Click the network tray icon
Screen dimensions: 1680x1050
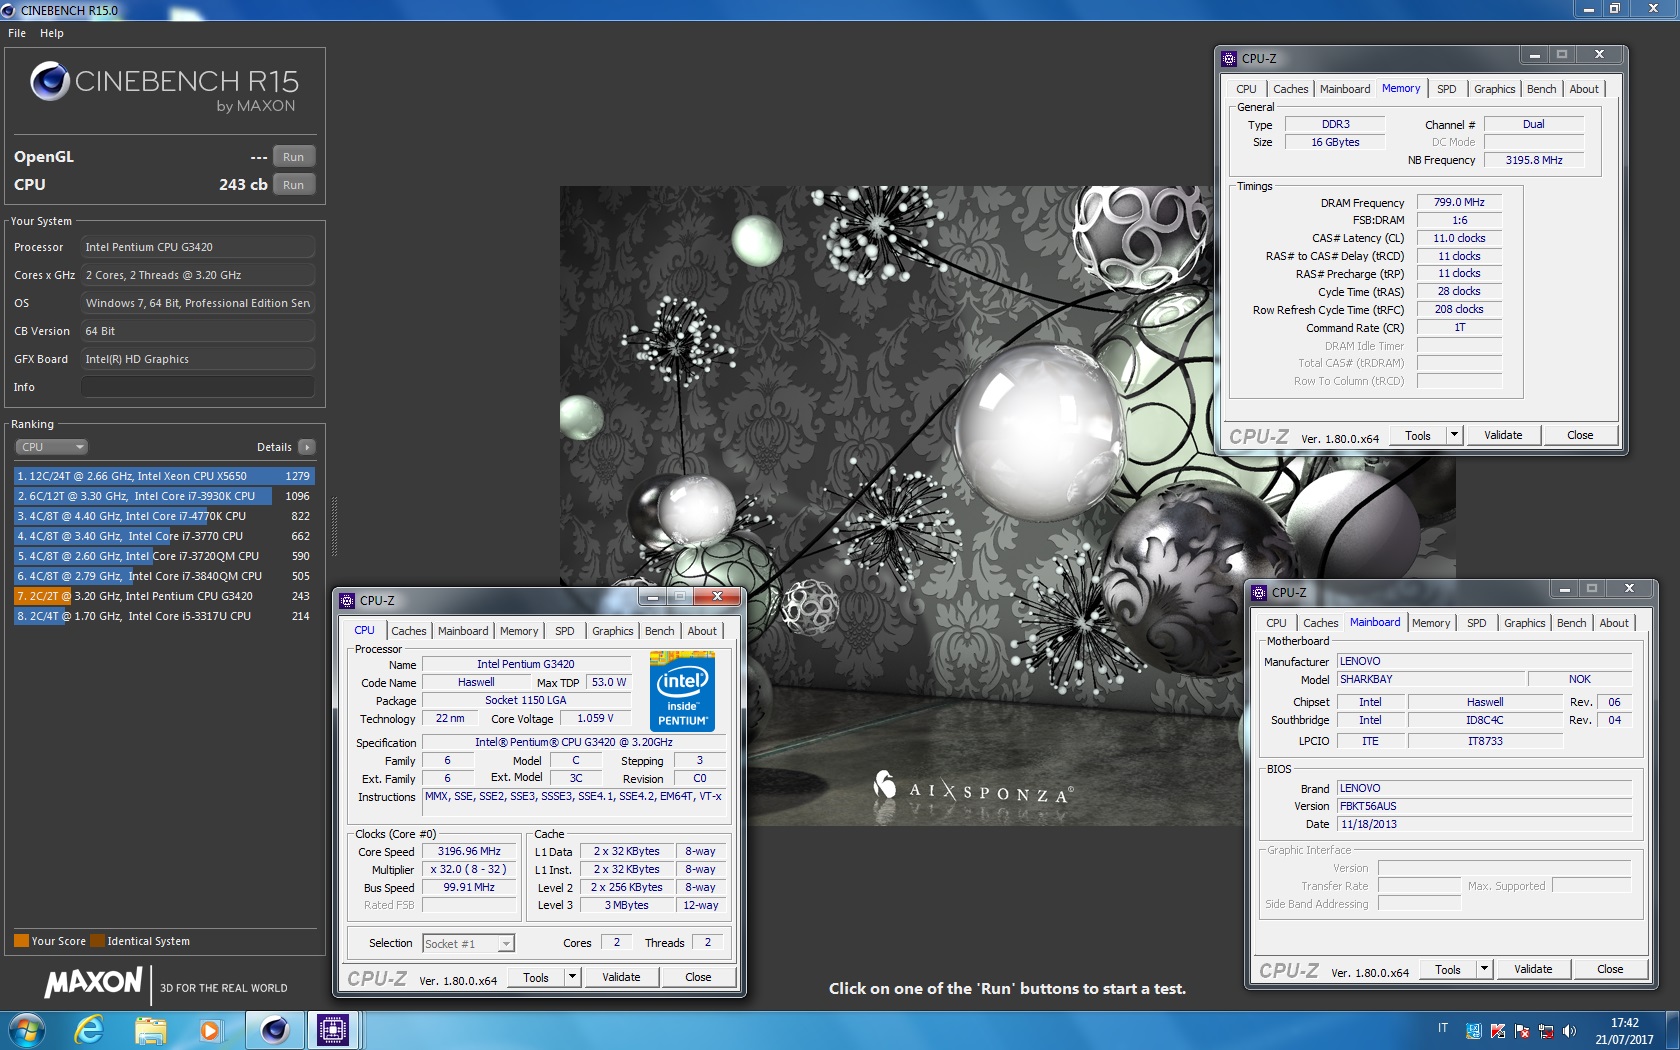(1546, 1031)
